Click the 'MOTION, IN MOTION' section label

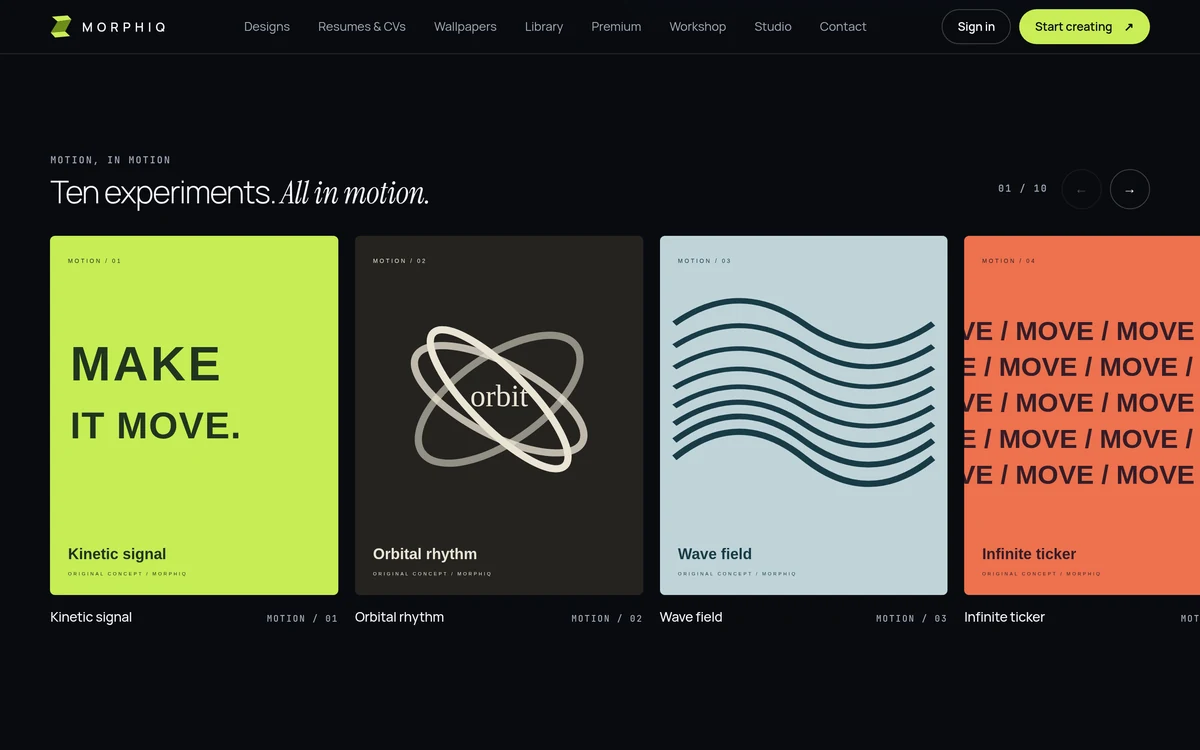pos(111,160)
